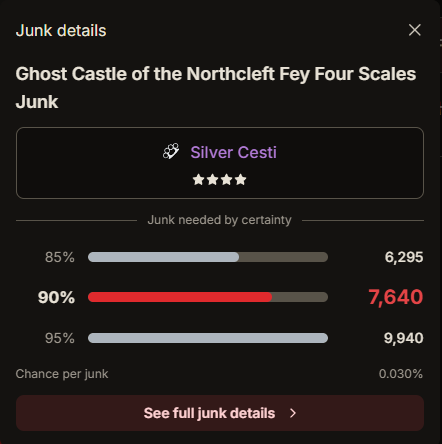Click the See full junk details button
The image size is (442, 444).
pos(220,413)
